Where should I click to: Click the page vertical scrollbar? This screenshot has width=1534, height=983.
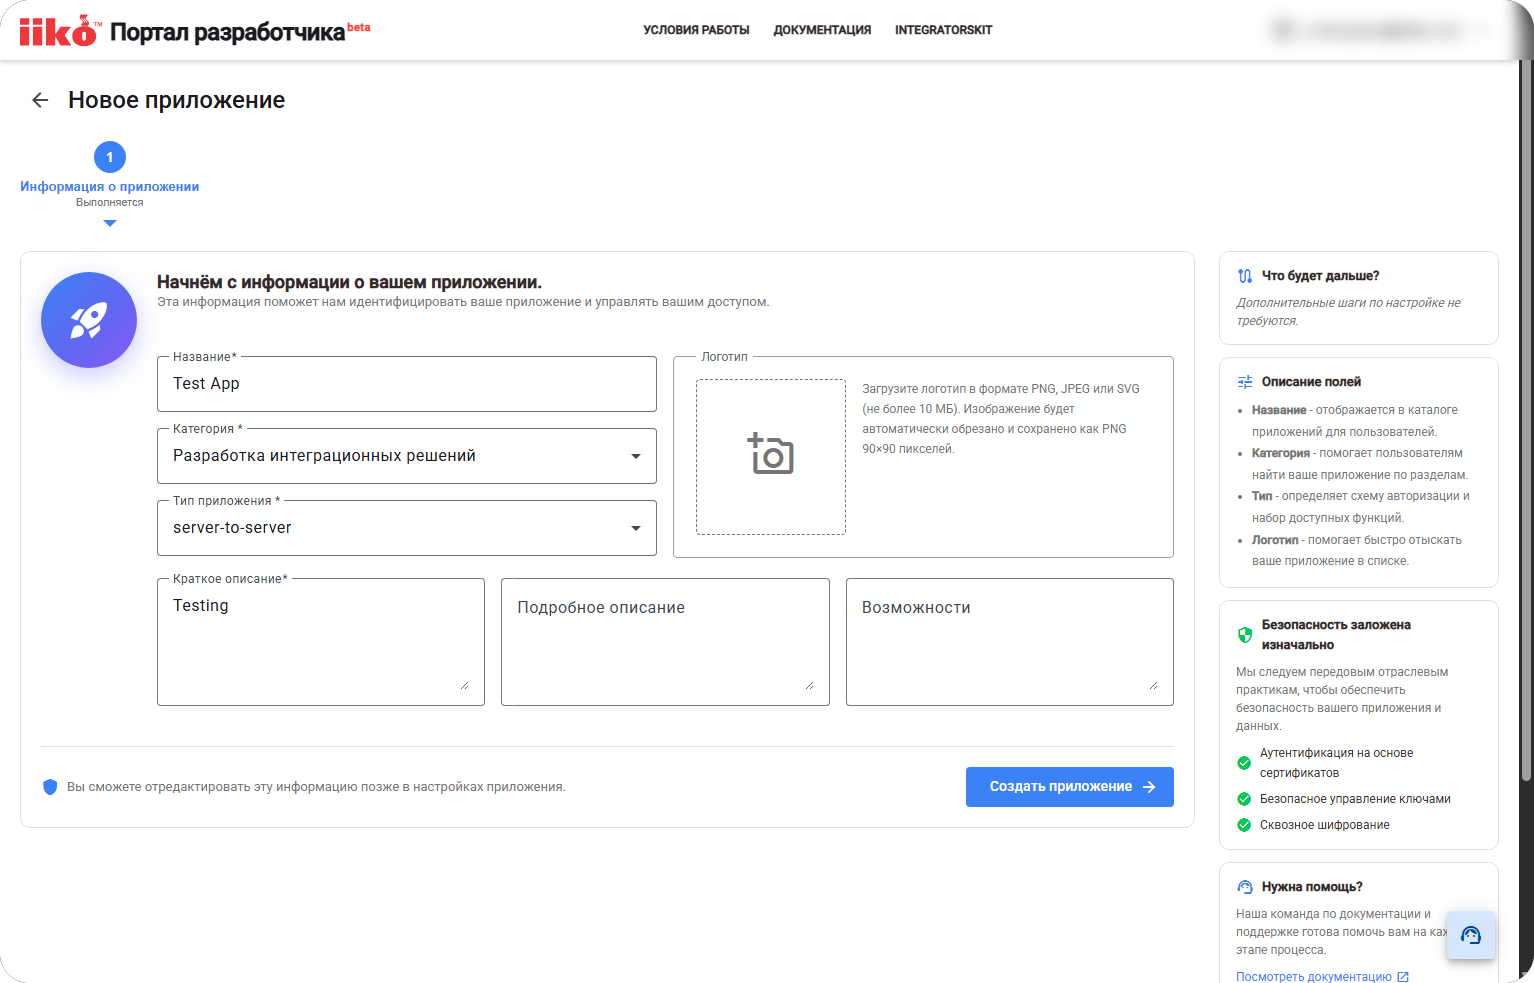1526,420
